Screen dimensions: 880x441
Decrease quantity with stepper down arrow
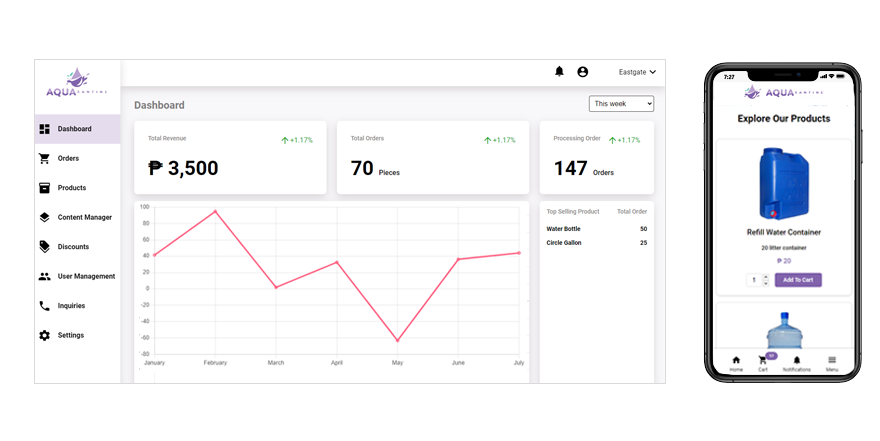[x=766, y=283]
